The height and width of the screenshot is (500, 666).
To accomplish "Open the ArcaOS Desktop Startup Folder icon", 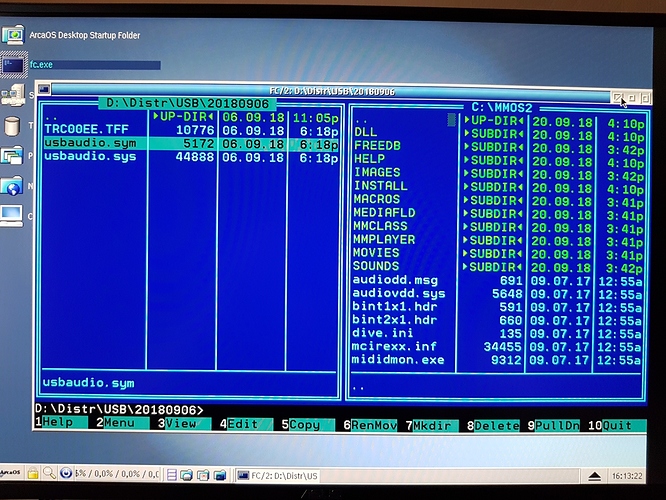I will 13,35.
